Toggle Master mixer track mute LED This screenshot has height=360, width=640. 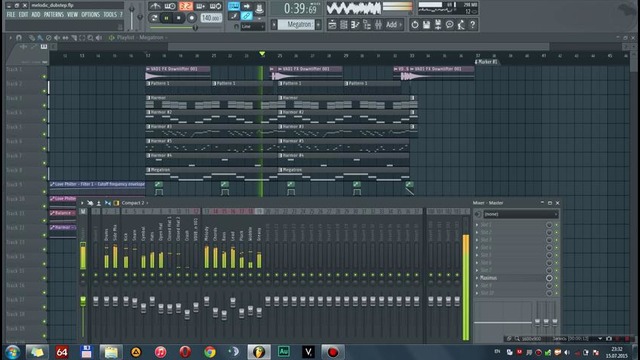[83, 275]
